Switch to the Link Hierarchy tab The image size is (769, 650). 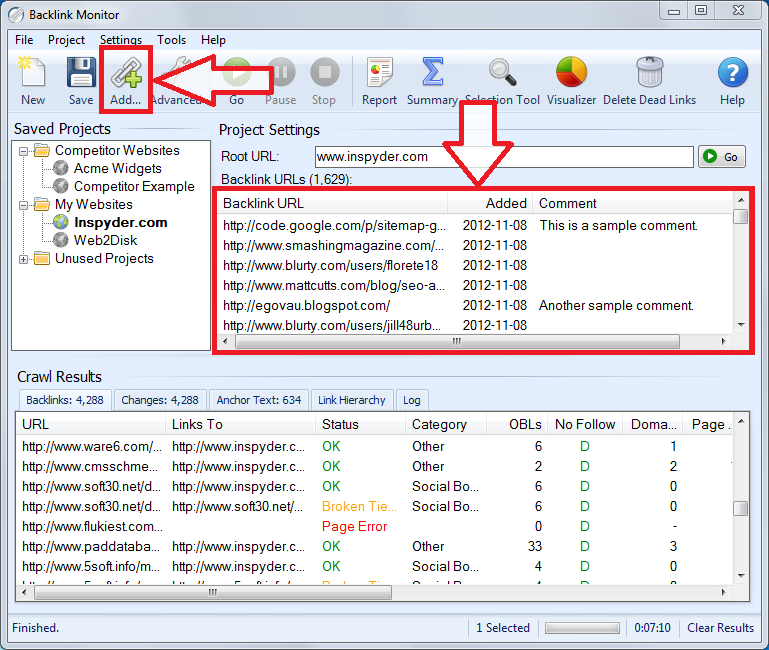point(352,400)
